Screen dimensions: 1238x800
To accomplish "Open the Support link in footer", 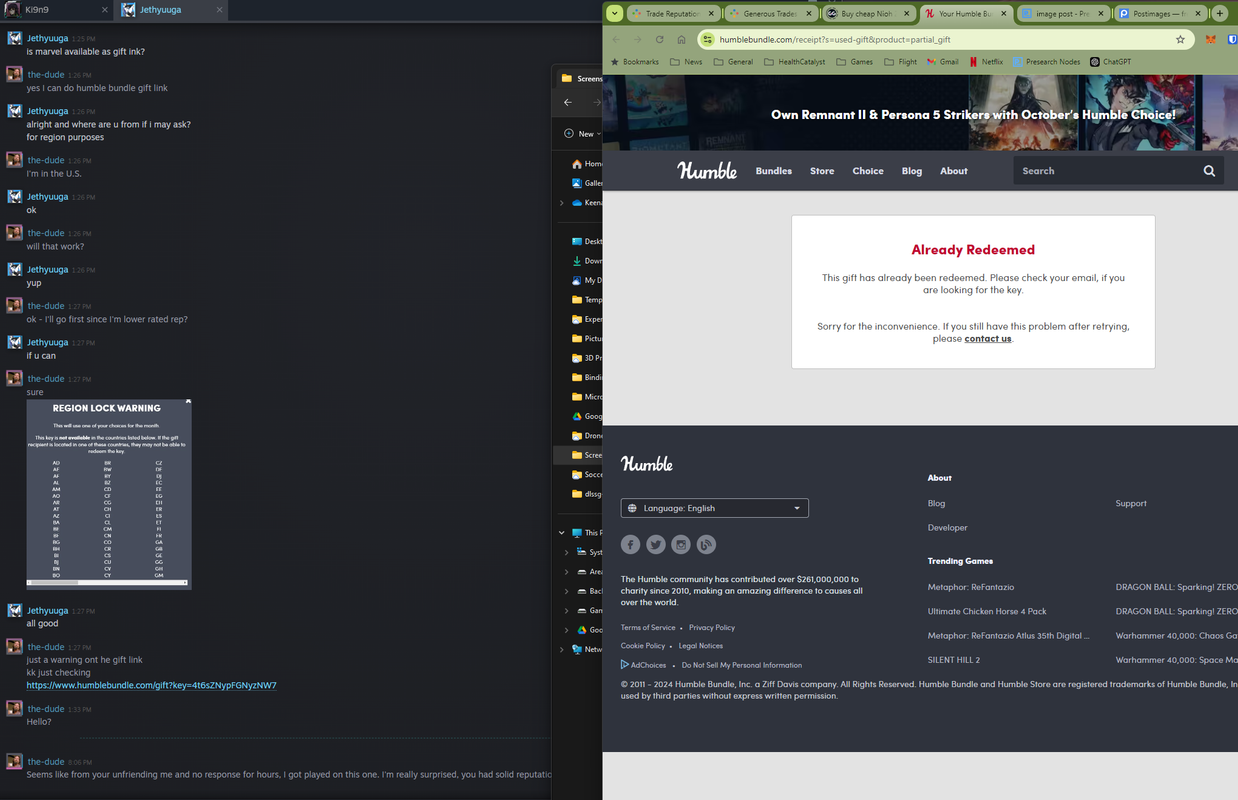I will [x=1131, y=503].
